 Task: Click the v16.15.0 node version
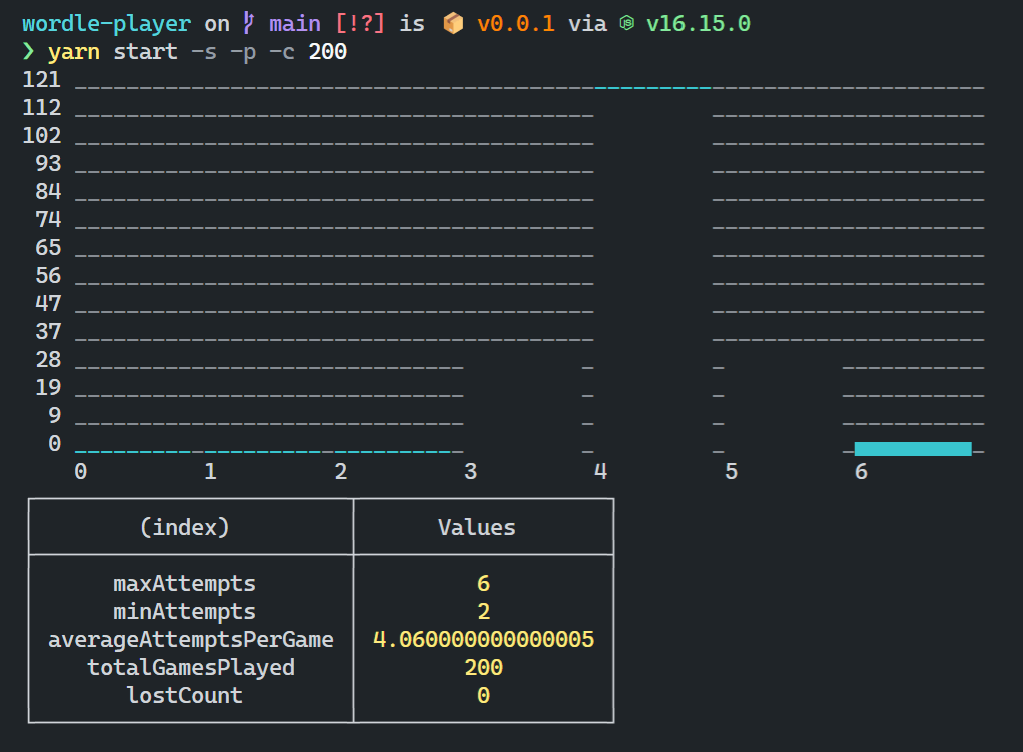(x=698, y=23)
